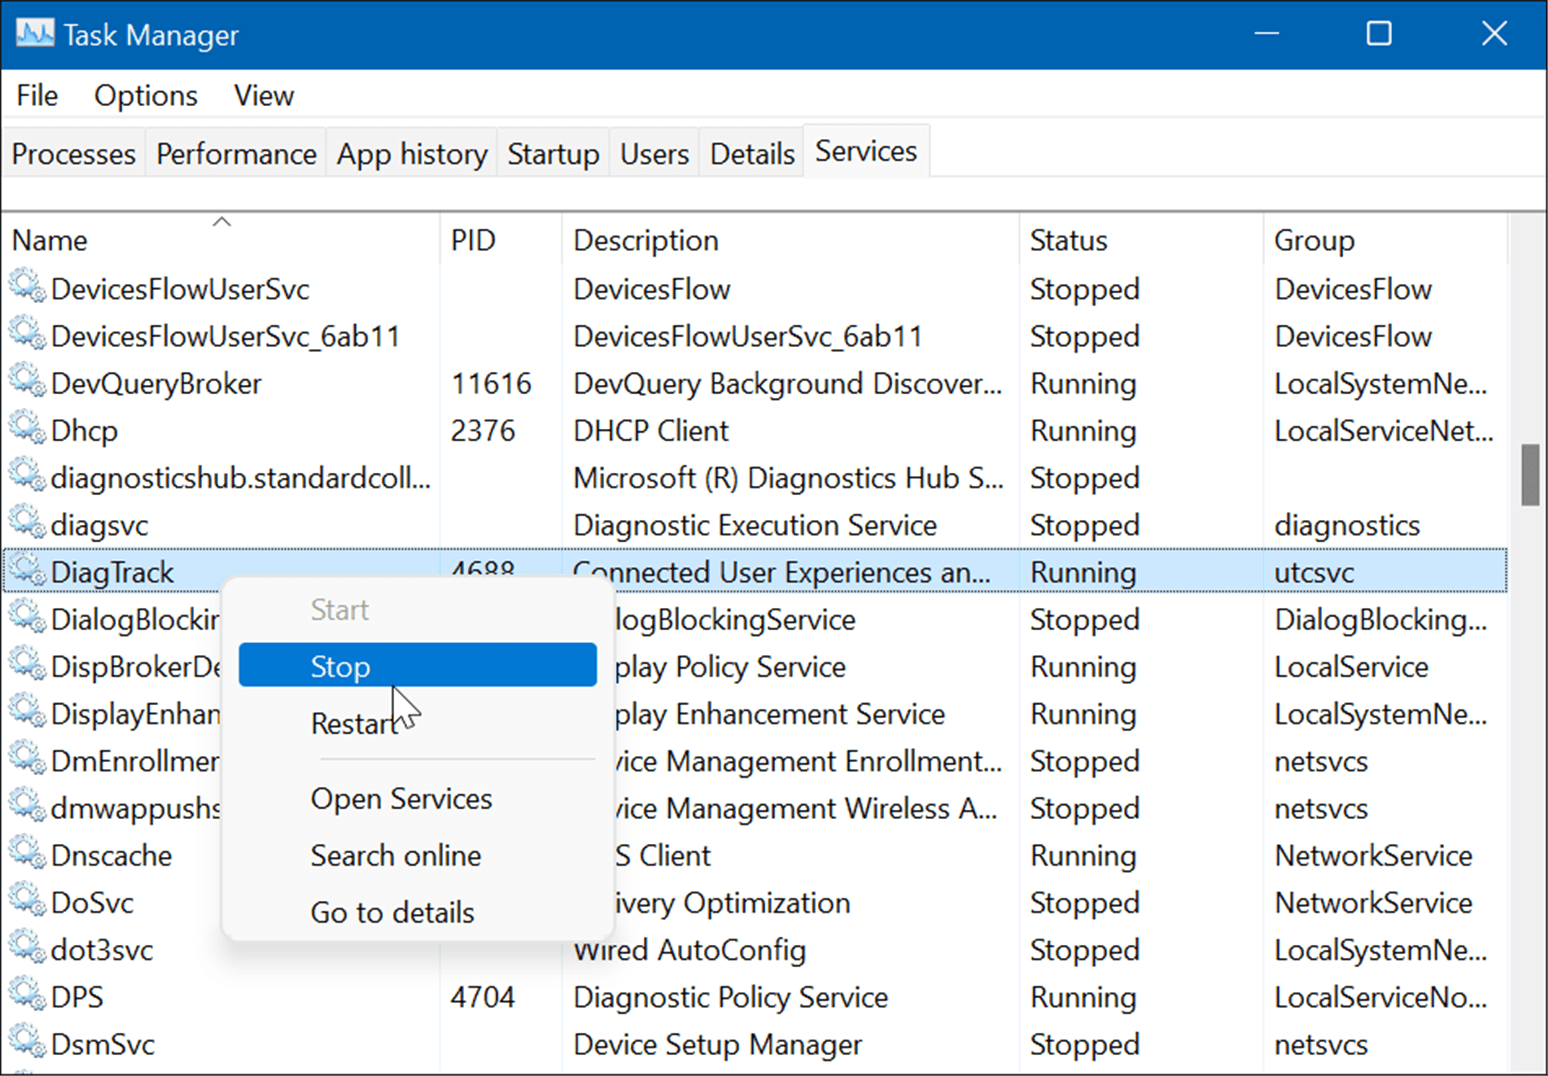This screenshot has width=1548, height=1076.
Task: Click the Task Manager app icon in title bar
Action: click(35, 34)
